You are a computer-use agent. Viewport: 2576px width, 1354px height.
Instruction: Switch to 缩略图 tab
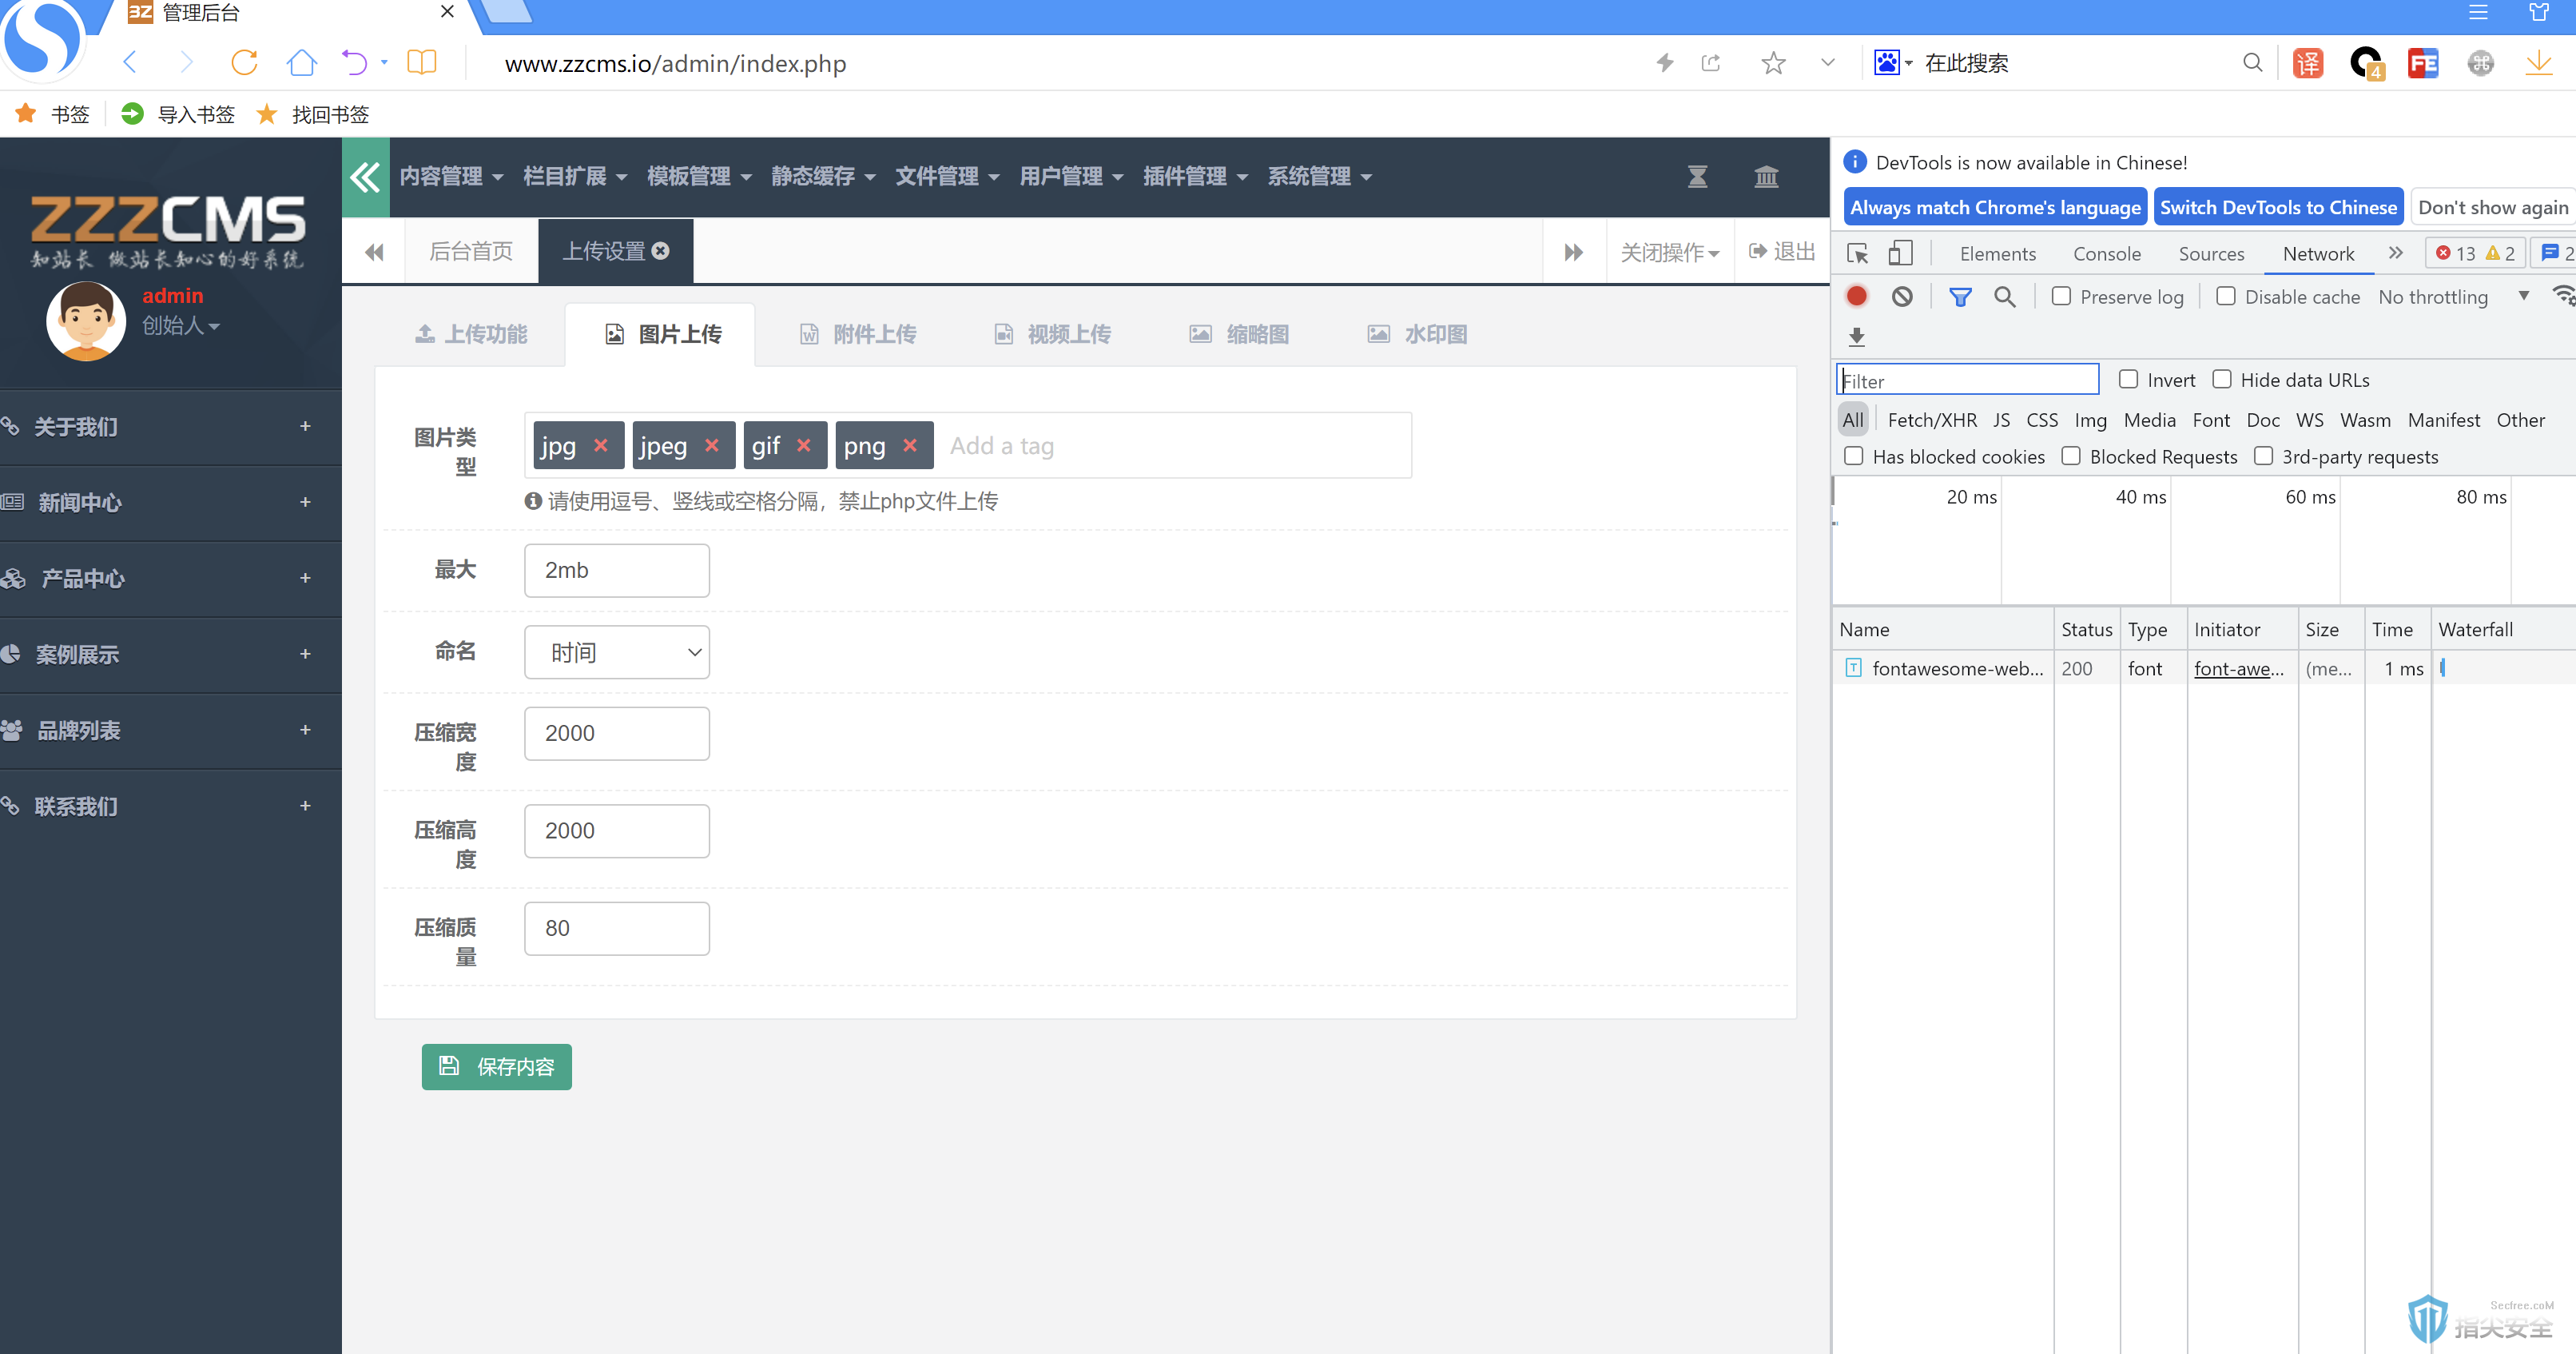(1239, 334)
